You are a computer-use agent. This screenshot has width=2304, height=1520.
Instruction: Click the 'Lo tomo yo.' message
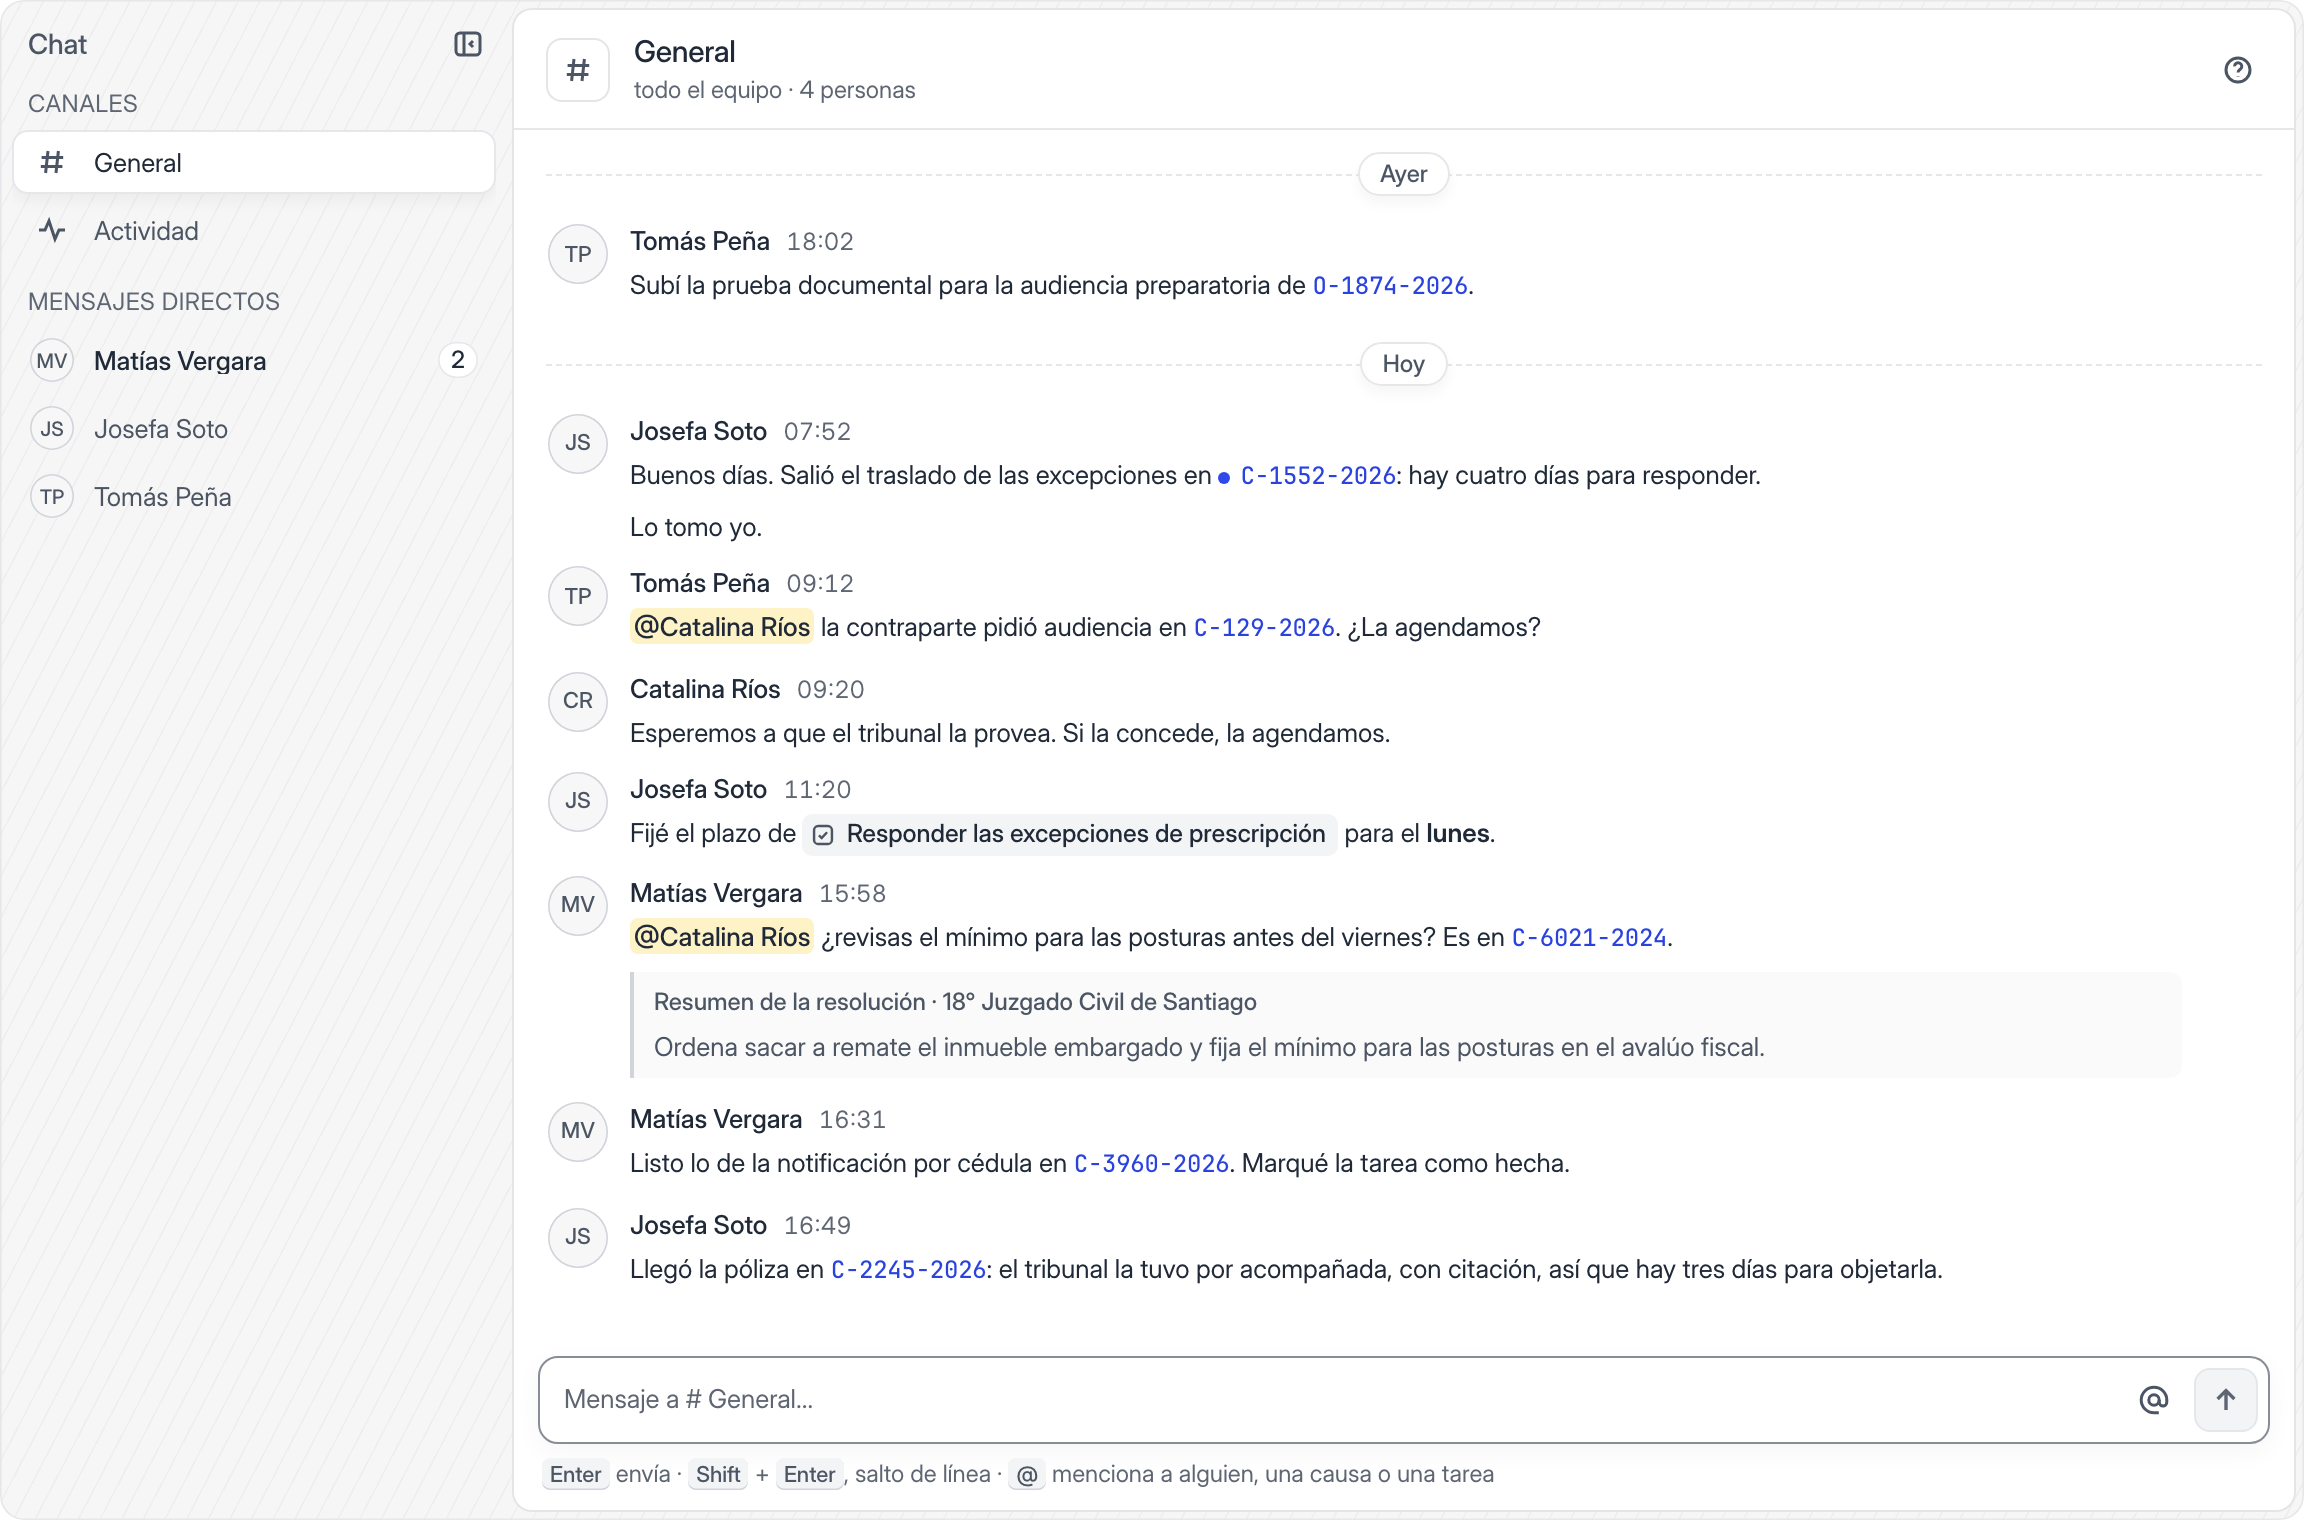(696, 528)
